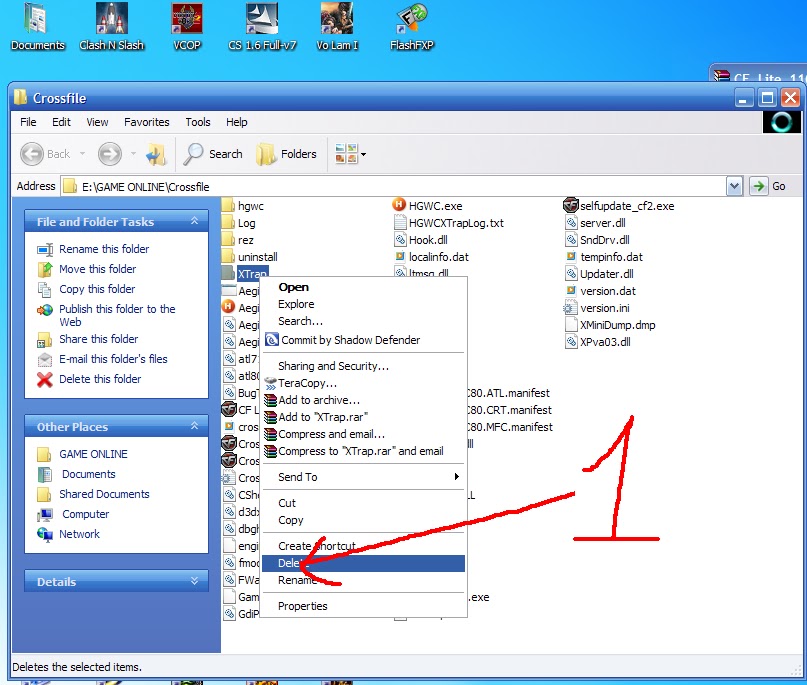Select Add to "XTrap.rar" entry
The height and width of the screenshot is (685, 807).
pyautogui.click(x=363, y=417)
